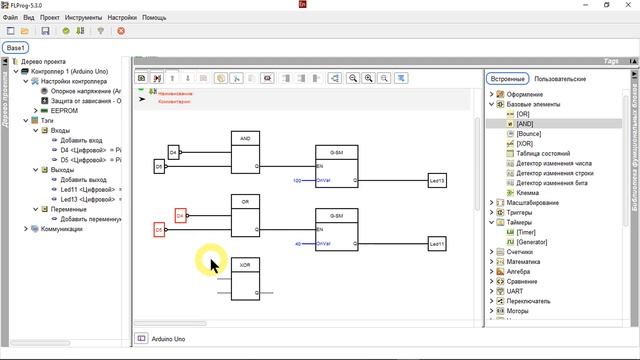Viewport: 640px width, 360px height.
Task: Select the Led11 output in project tree
Action: 88,189
